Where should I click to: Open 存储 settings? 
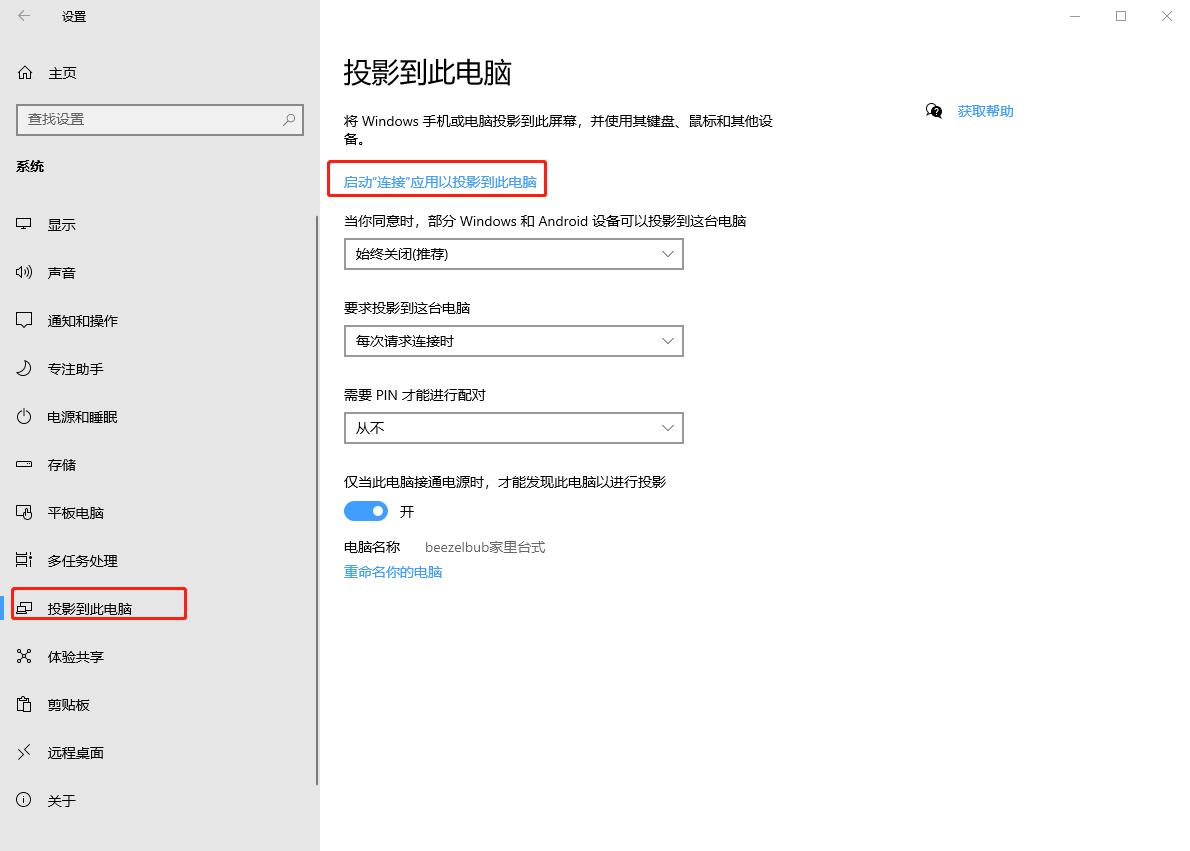click(60, 464)
